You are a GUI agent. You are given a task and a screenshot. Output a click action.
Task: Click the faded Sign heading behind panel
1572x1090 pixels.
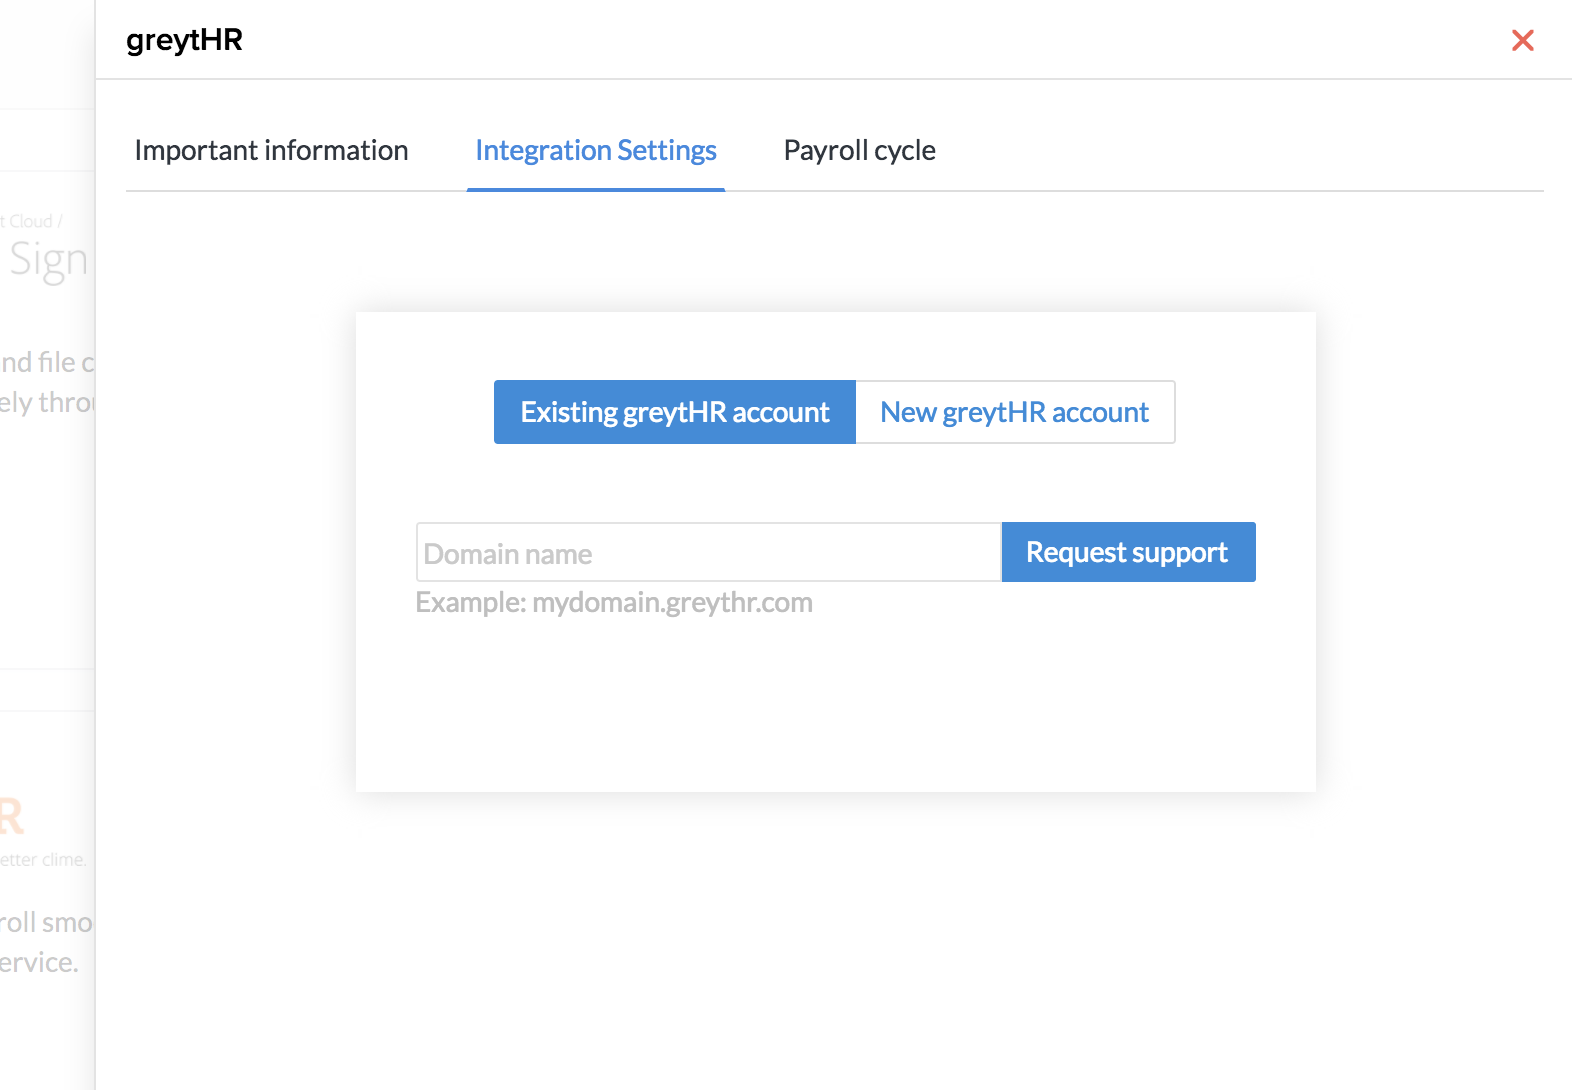(48, 260)
